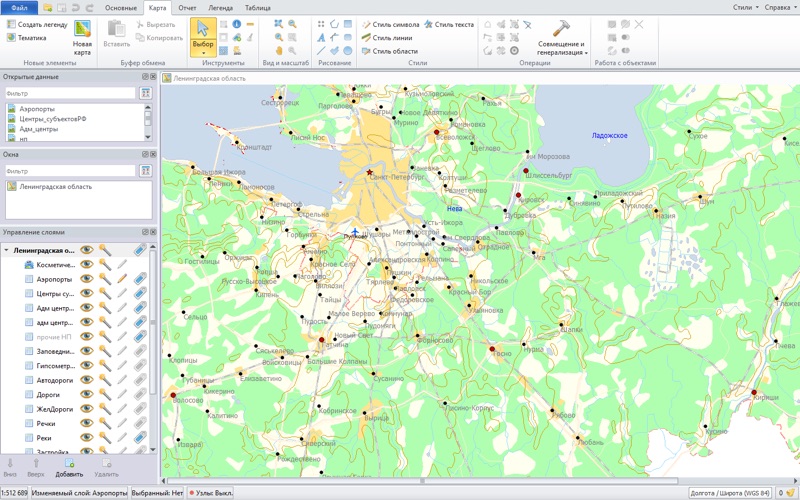Click the 1:512 689 scale field
Screen dimensions: 800x500
coord(14,493)
